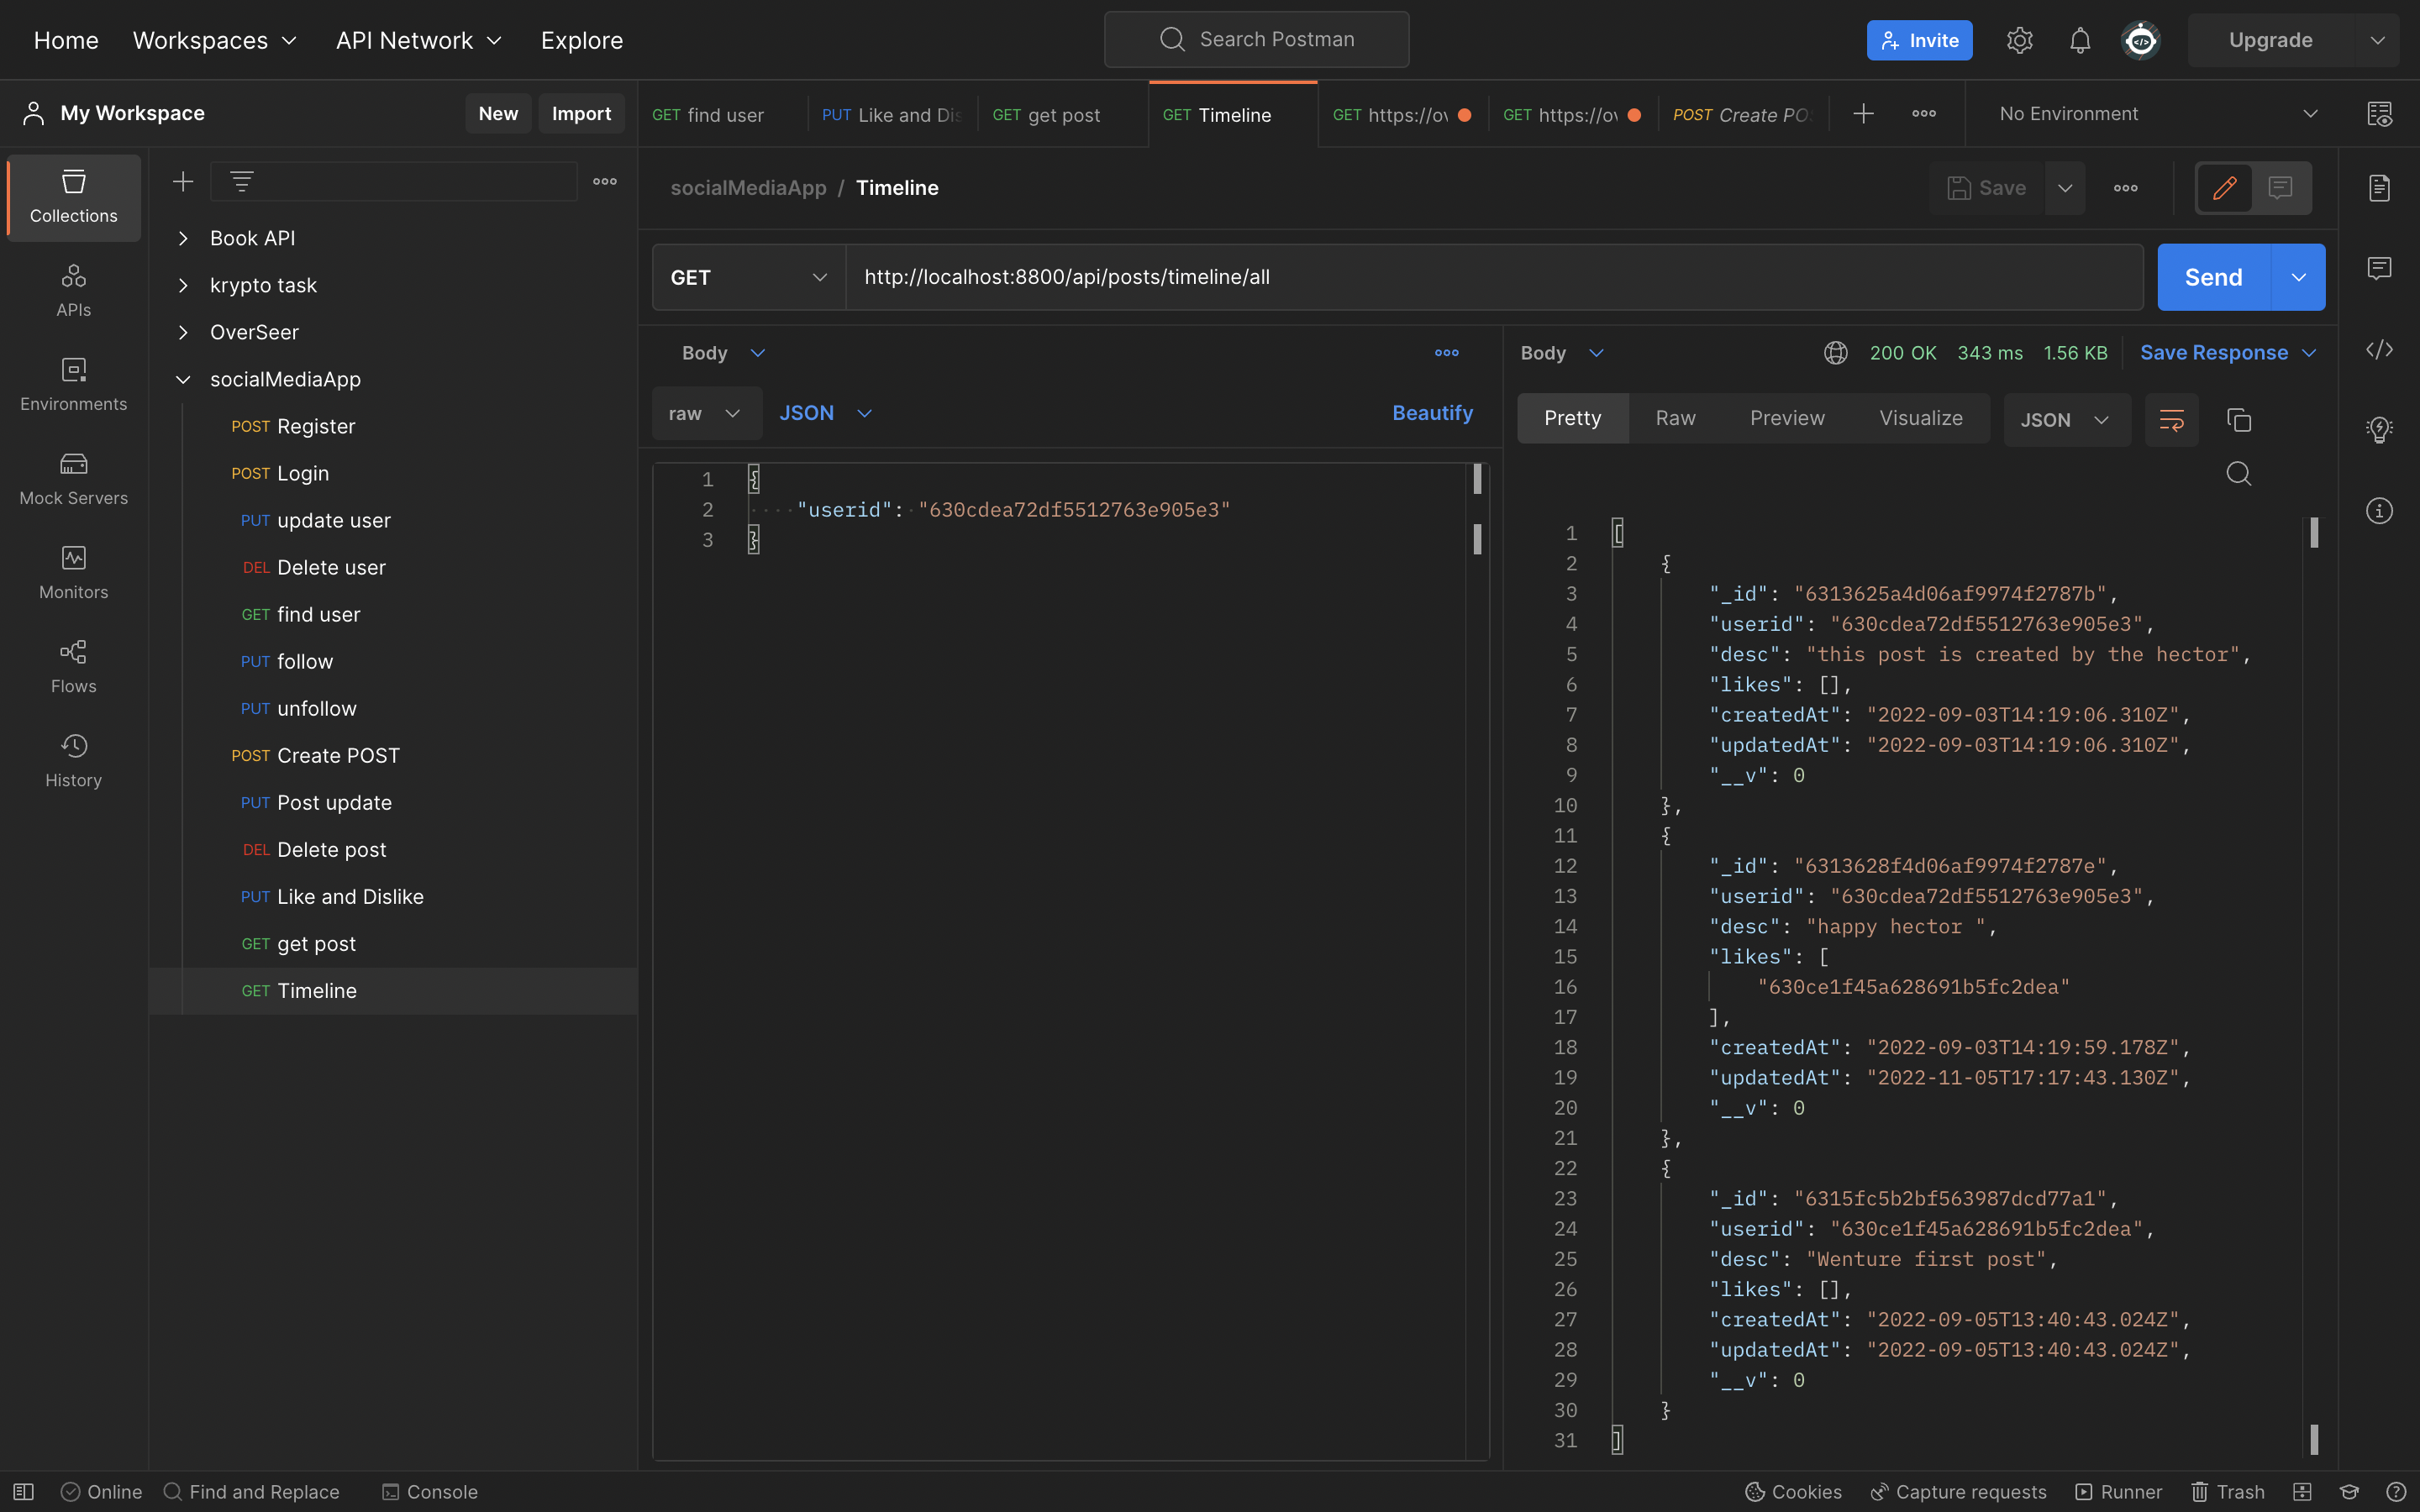Open the raw body type dropdown

[707, 413]
